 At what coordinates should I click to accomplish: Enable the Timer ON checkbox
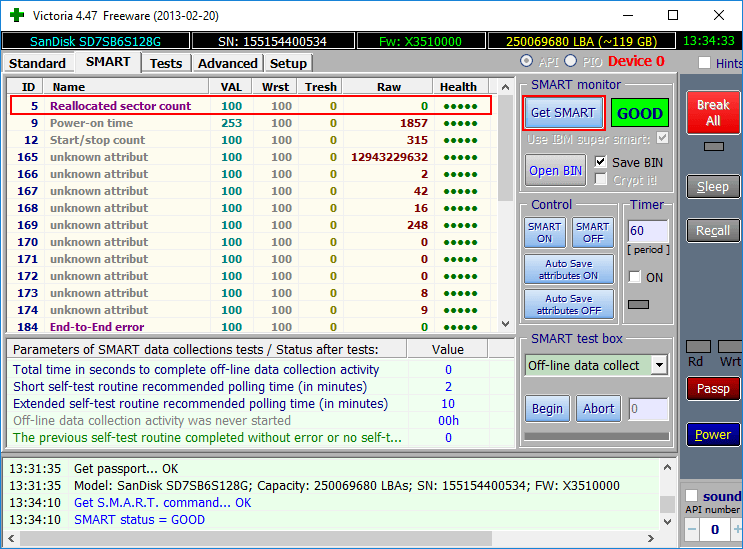(x=635, y=277)
